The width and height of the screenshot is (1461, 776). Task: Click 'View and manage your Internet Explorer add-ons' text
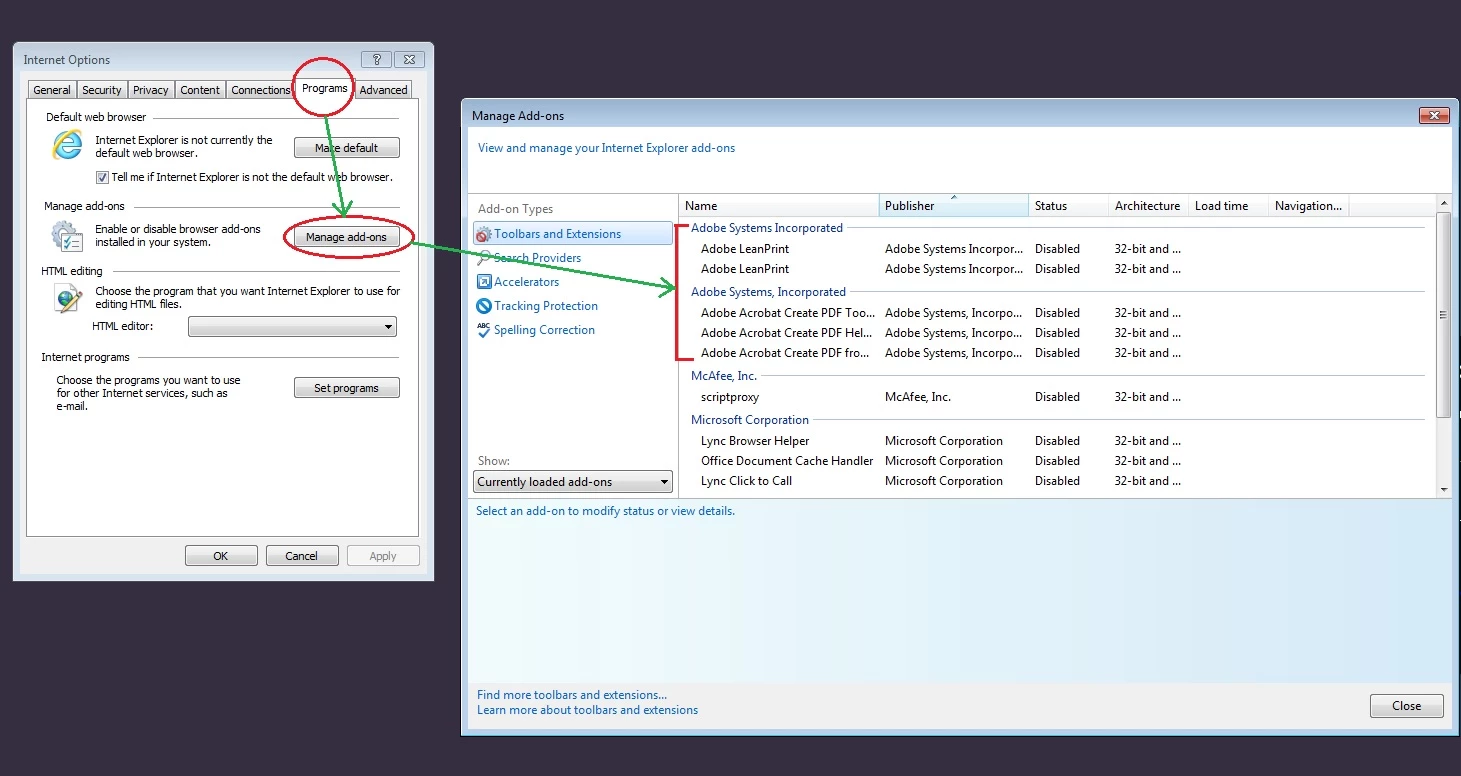click(606, 148)
